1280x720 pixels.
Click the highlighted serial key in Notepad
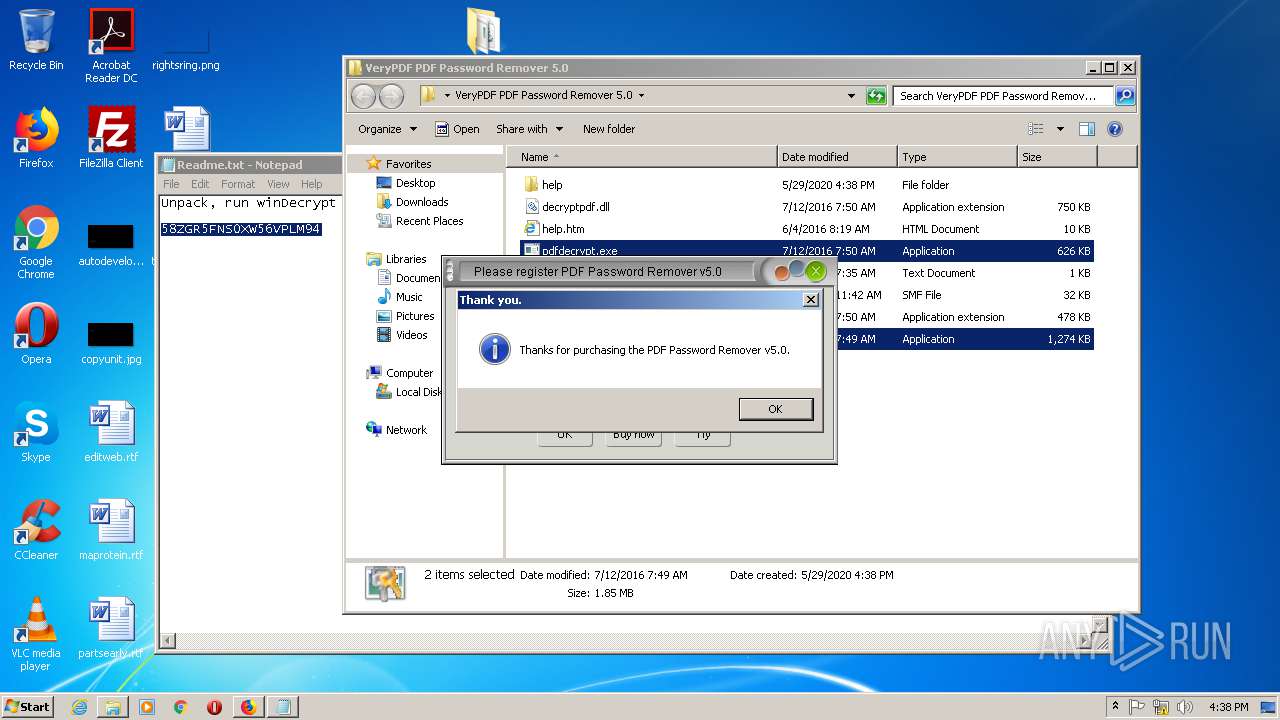(x=241, y=229)
